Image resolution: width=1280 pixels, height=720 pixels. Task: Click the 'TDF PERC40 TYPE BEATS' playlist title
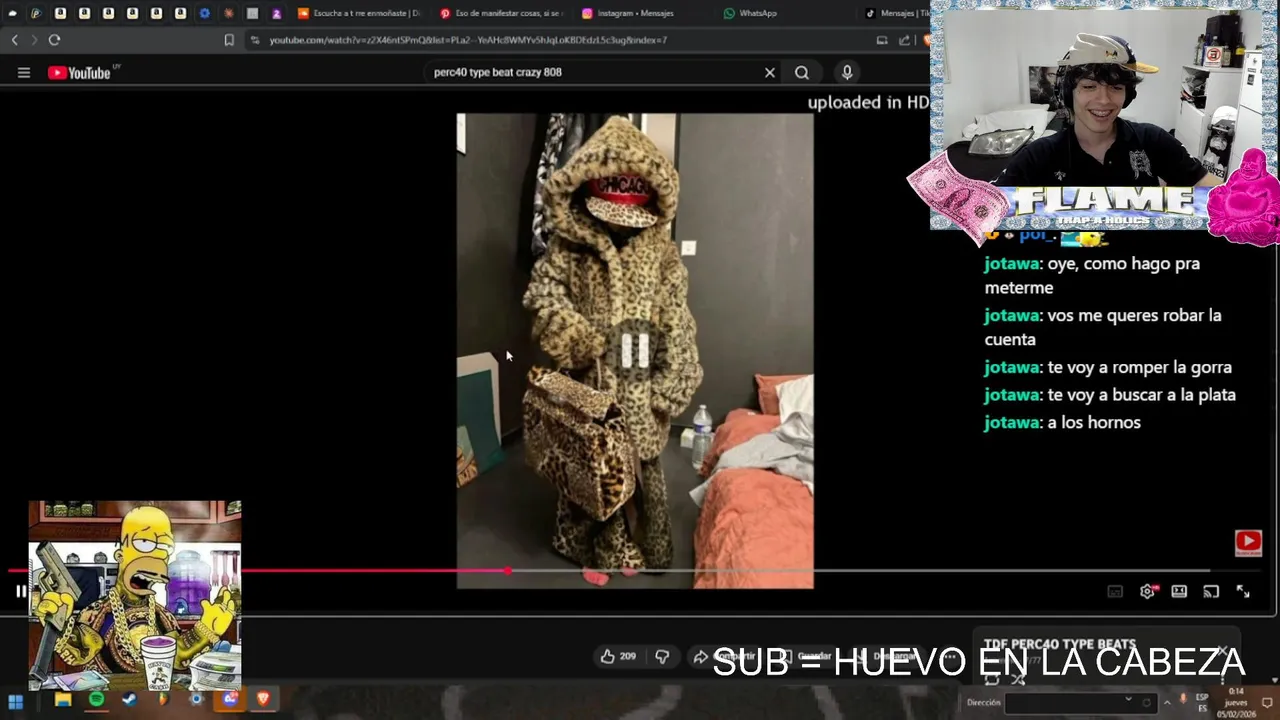pyautogui.click(x=1060, y=644)
